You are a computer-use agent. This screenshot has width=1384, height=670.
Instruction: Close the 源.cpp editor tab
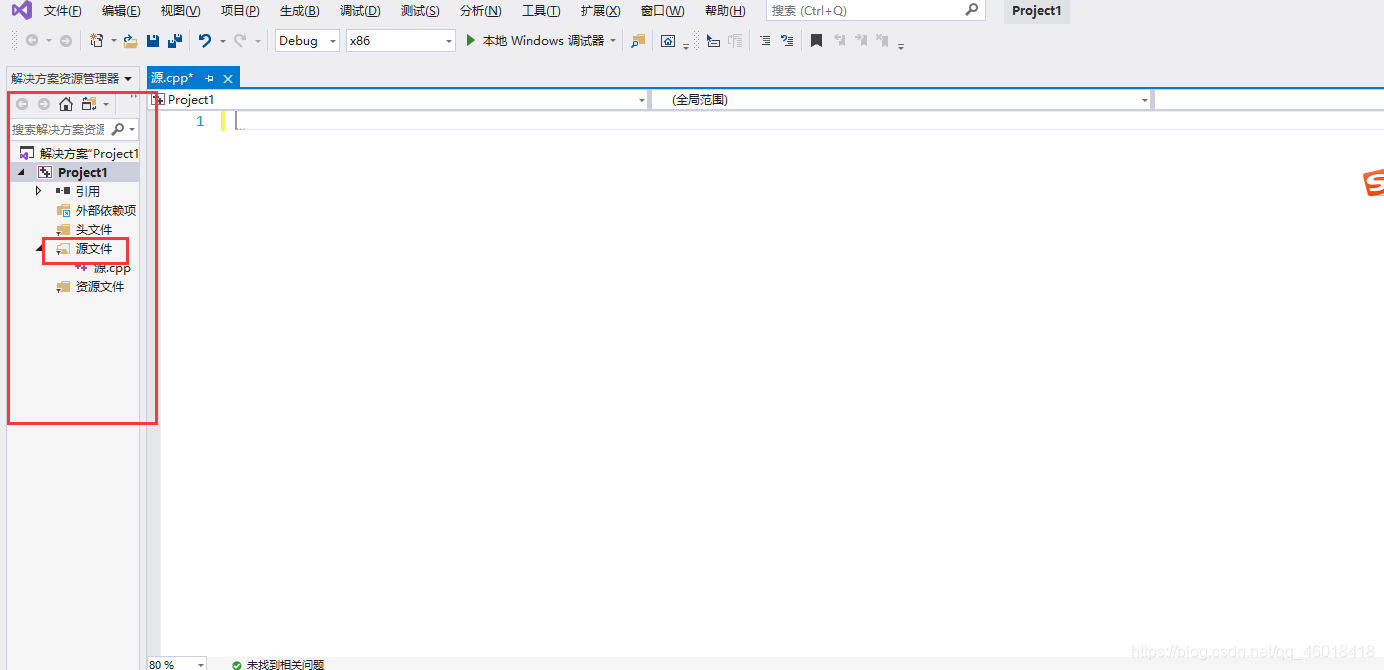click(228, 78)
